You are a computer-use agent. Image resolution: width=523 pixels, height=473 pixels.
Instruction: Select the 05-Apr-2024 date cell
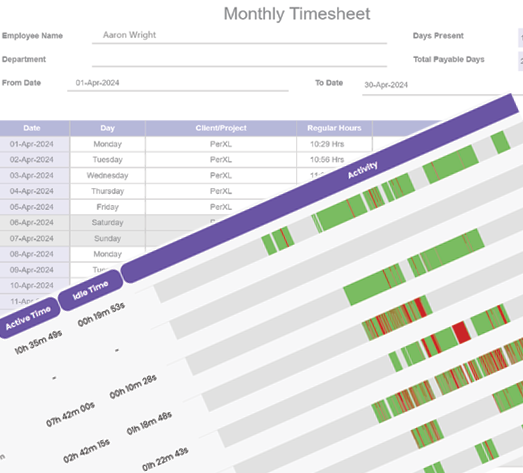34,207
